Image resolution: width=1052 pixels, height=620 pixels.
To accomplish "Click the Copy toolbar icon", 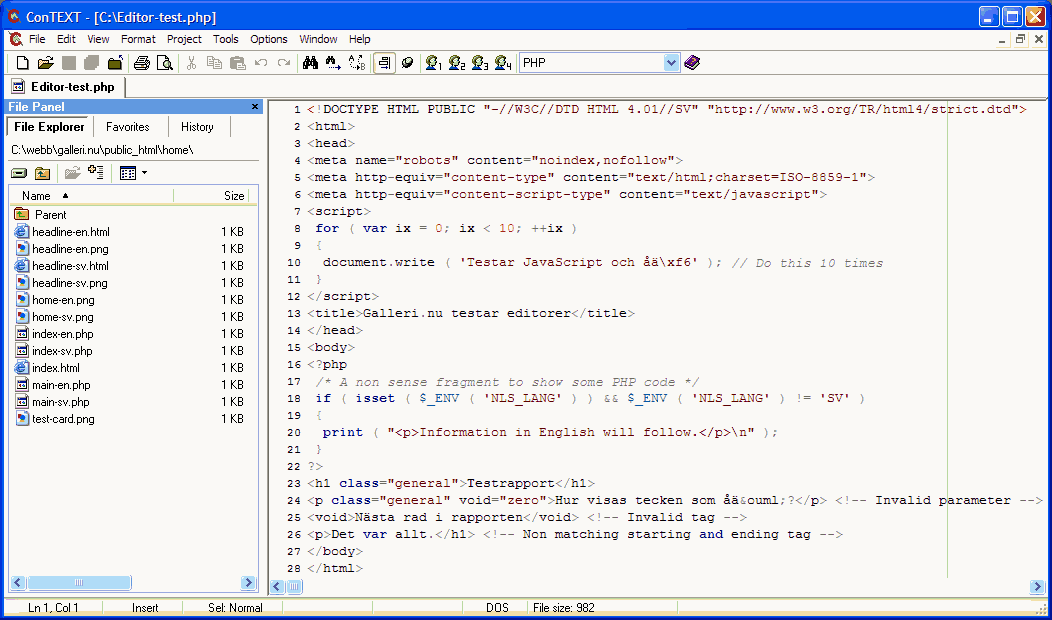I will point(214,63).
